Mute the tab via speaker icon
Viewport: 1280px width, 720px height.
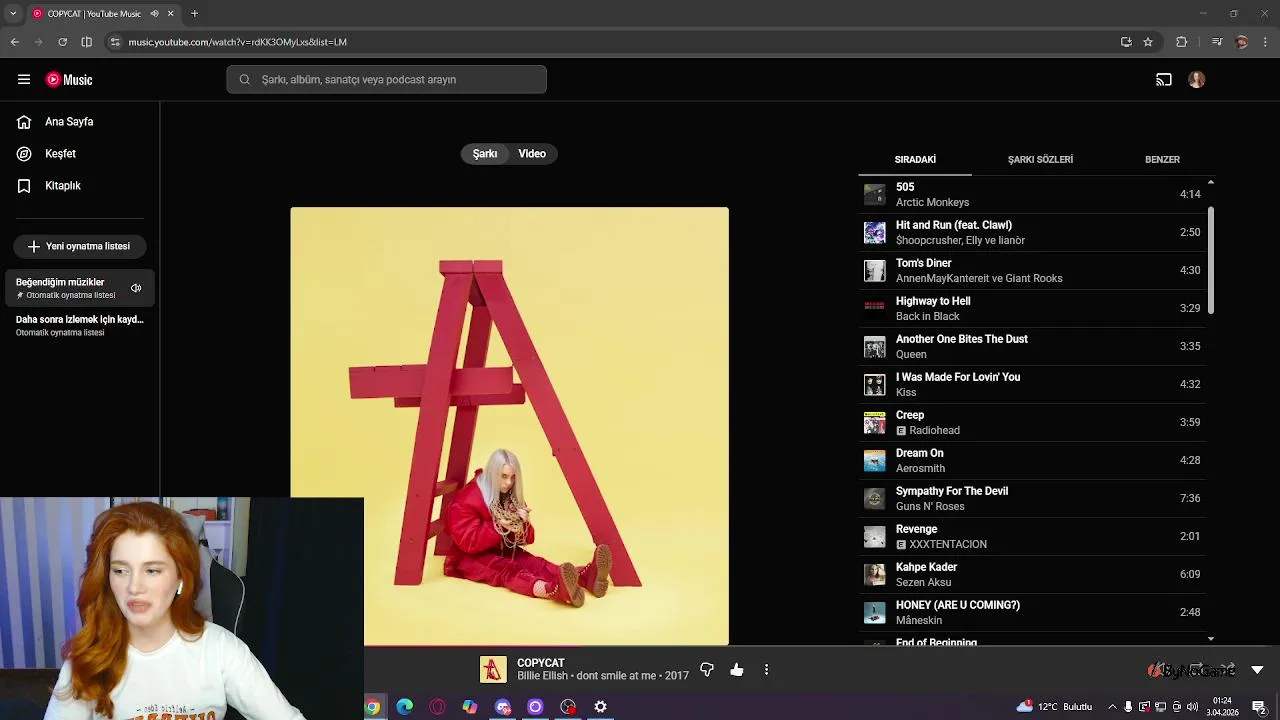[x=154, y=14]
